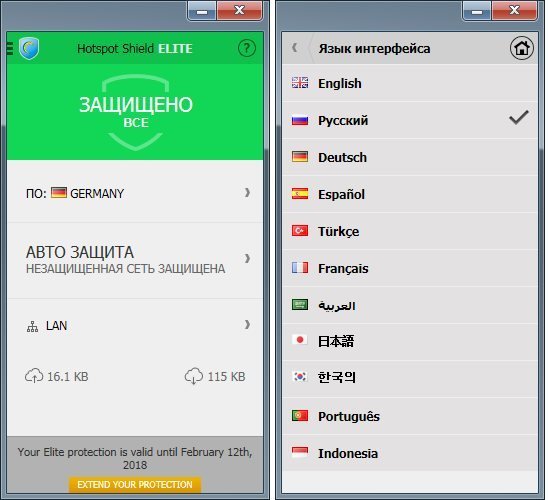Open the hamburger menu beside shield logo
The image size is (548, 500).
coord(10,49)
